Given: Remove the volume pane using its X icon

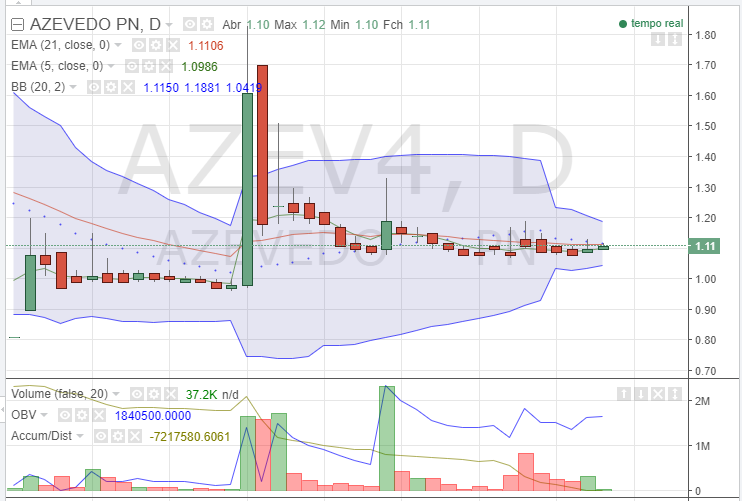Looking at the screenshot, I should click(x=658, y=394).
